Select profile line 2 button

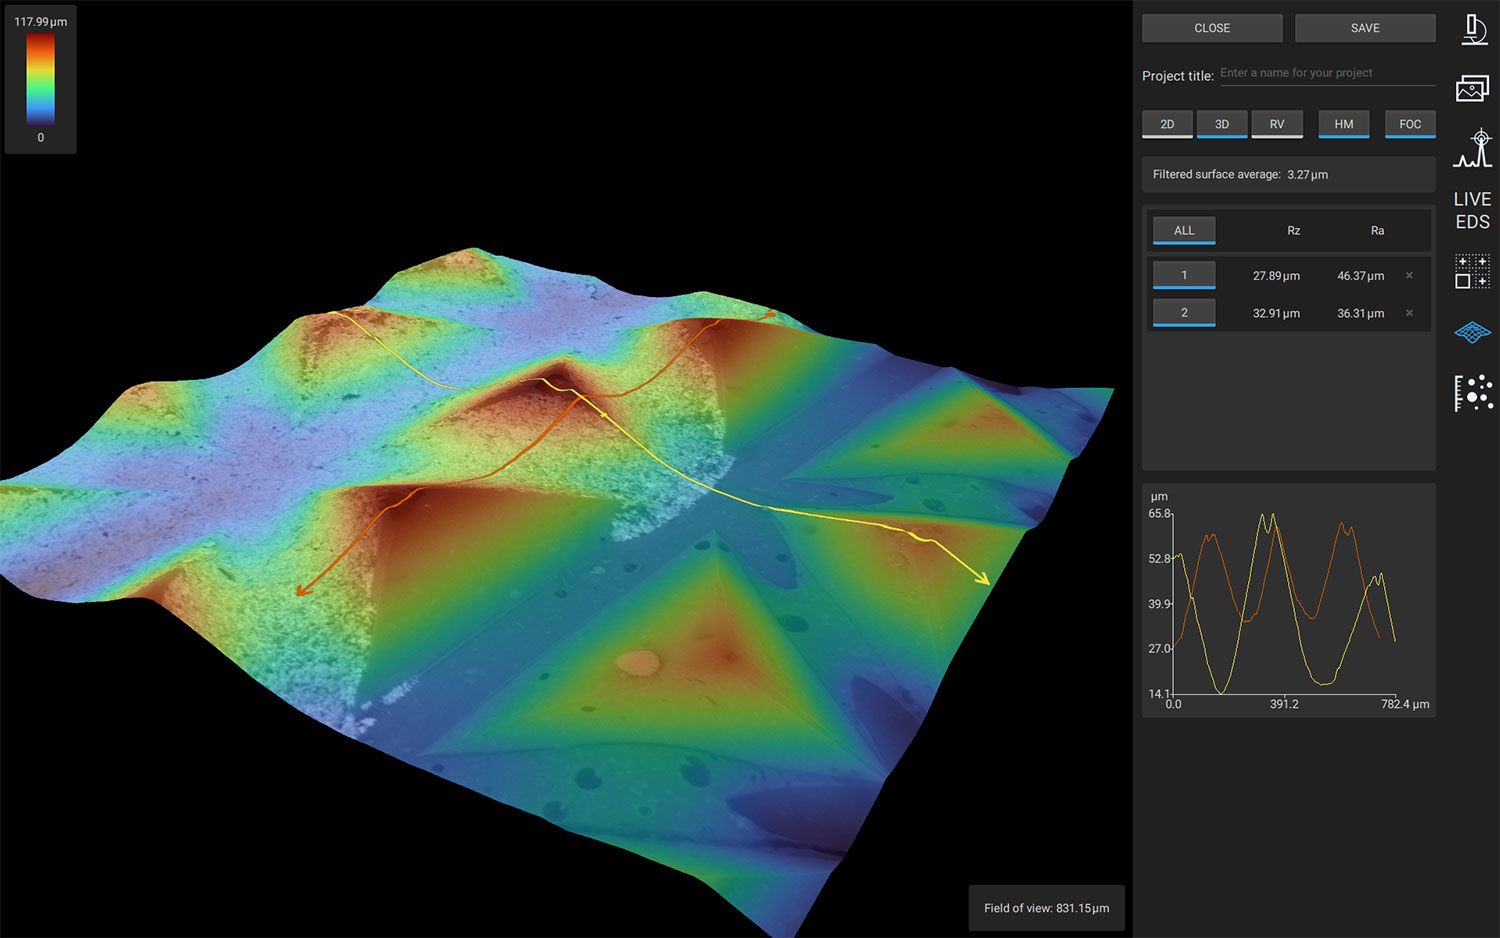(1184, 313)
